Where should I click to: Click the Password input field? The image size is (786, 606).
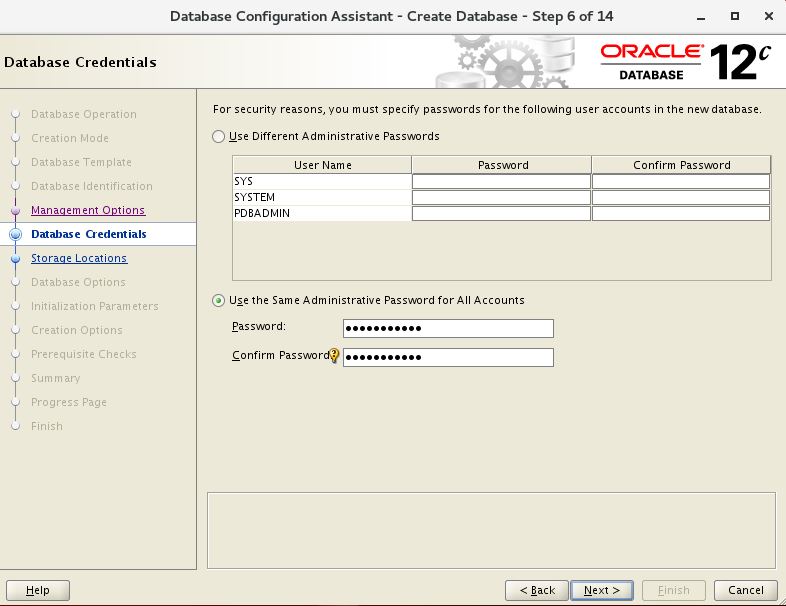[448, 328]
